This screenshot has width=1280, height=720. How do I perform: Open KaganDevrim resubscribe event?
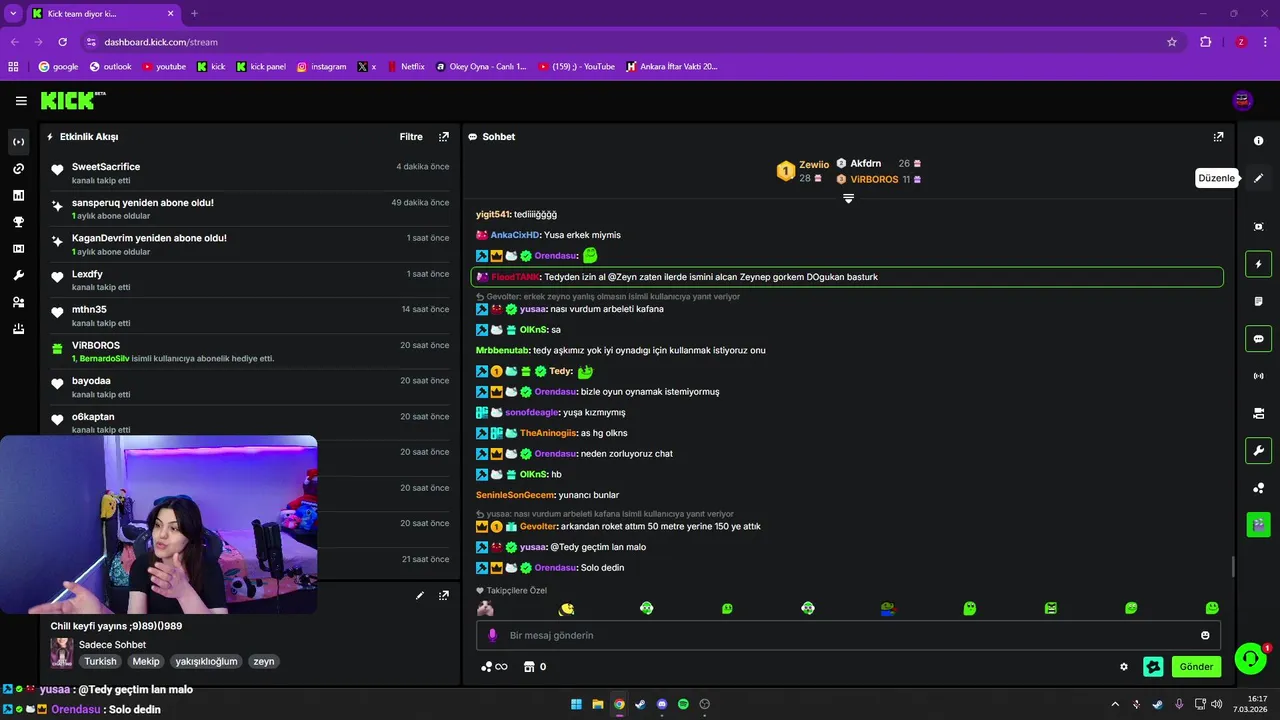click(x=250, y=244)
